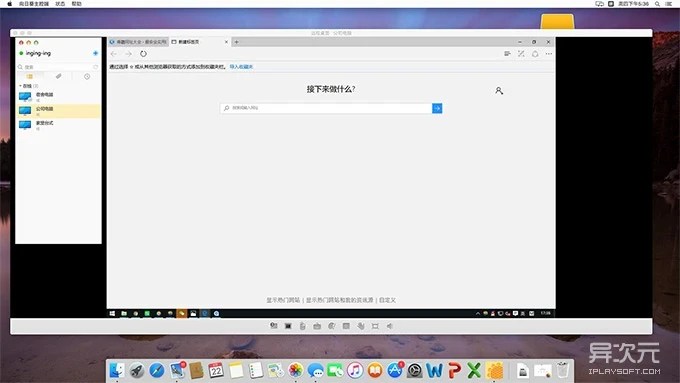Click the fullscreen frame icon in remote toolbar
Screen dimensions: 680x383
[x=375, y=326]
